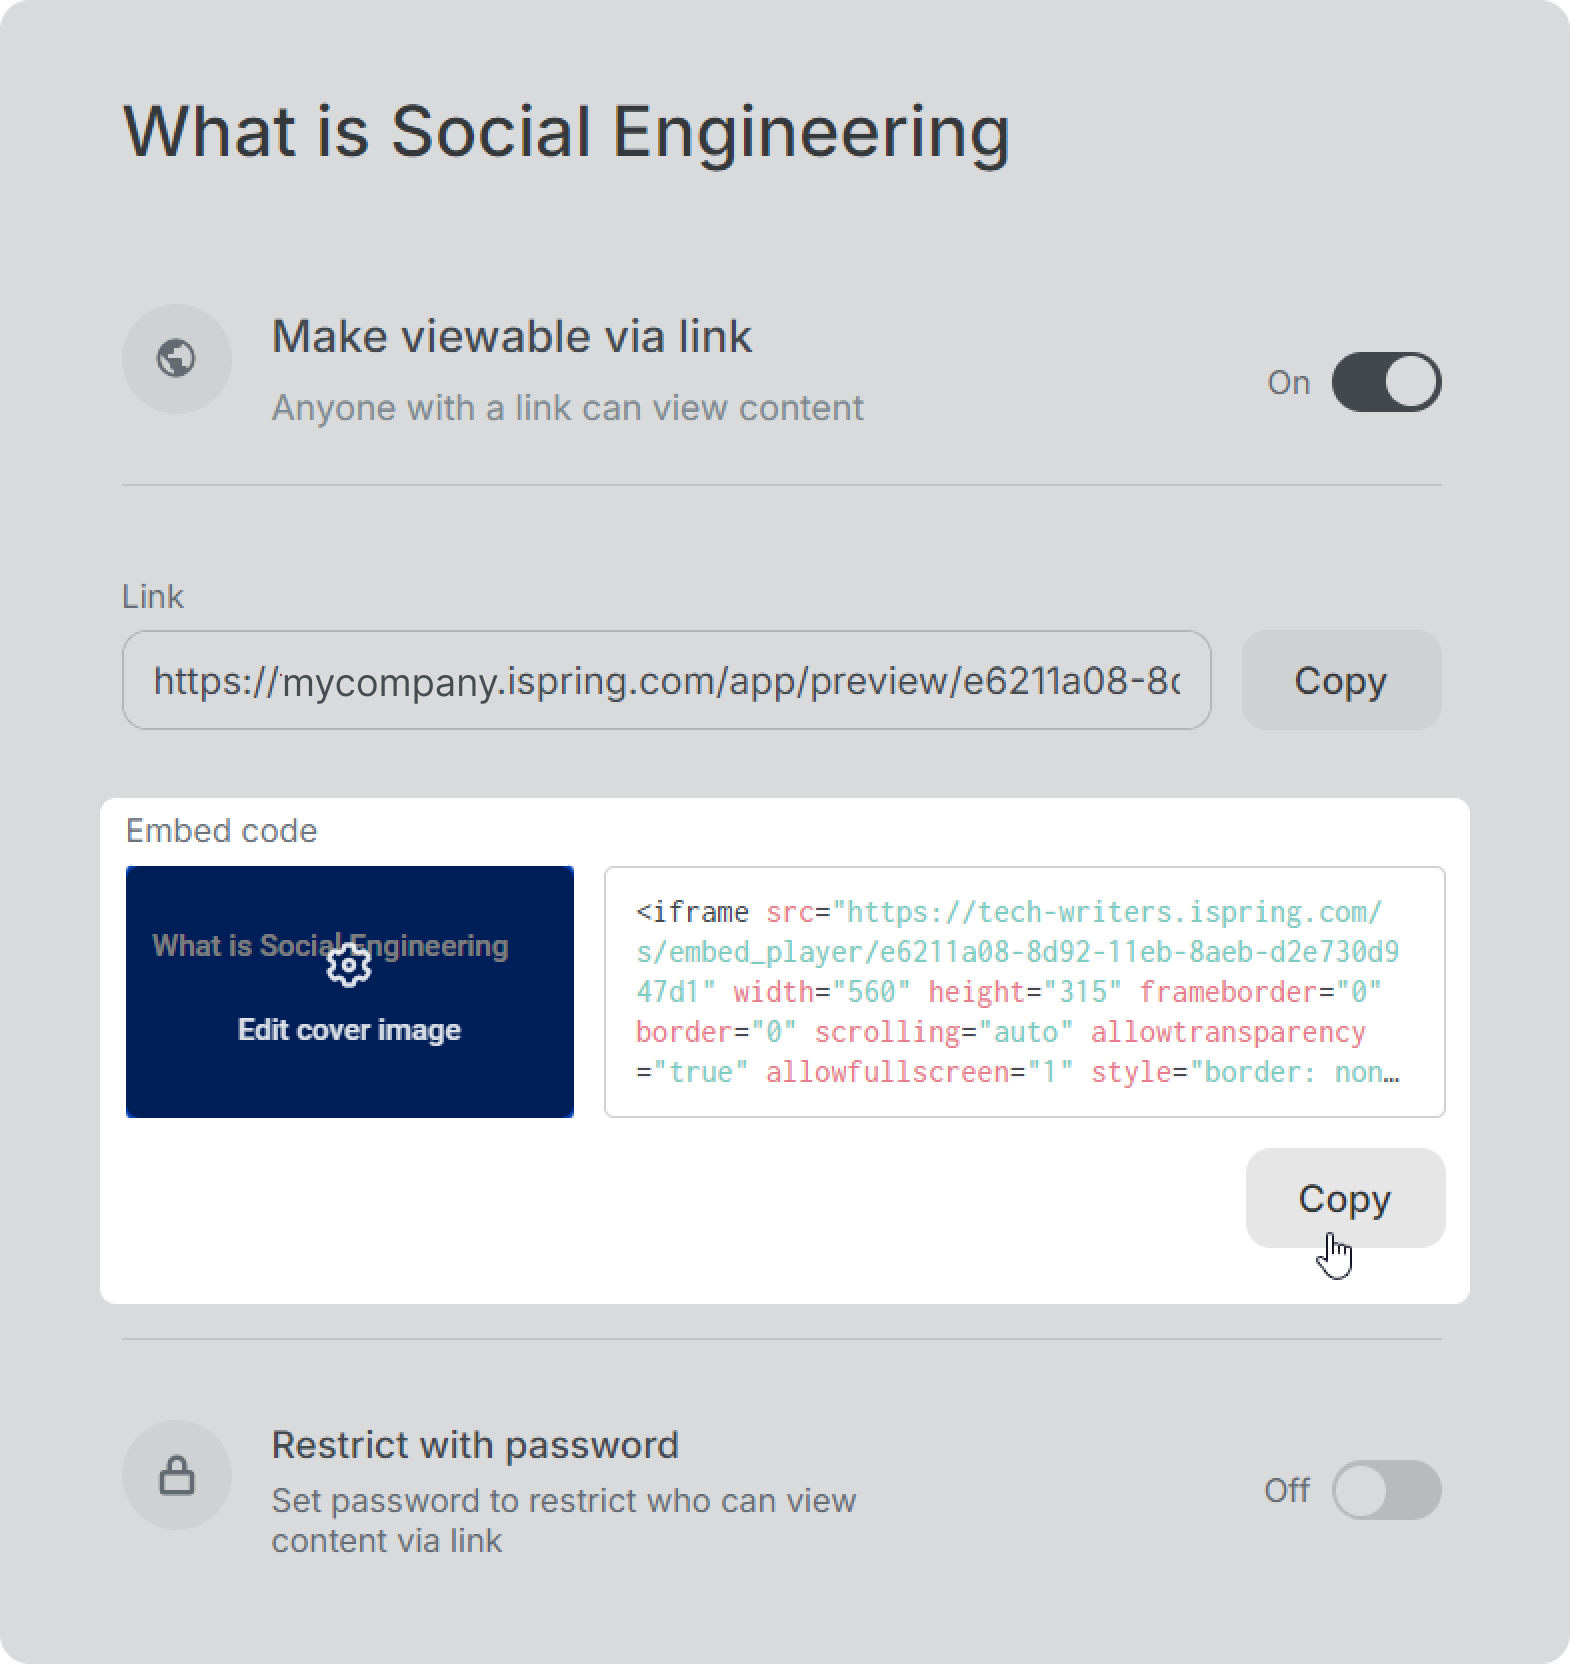Open Edit cover image thumbnail
The image size is (1570, 1664).
(350, 992)
